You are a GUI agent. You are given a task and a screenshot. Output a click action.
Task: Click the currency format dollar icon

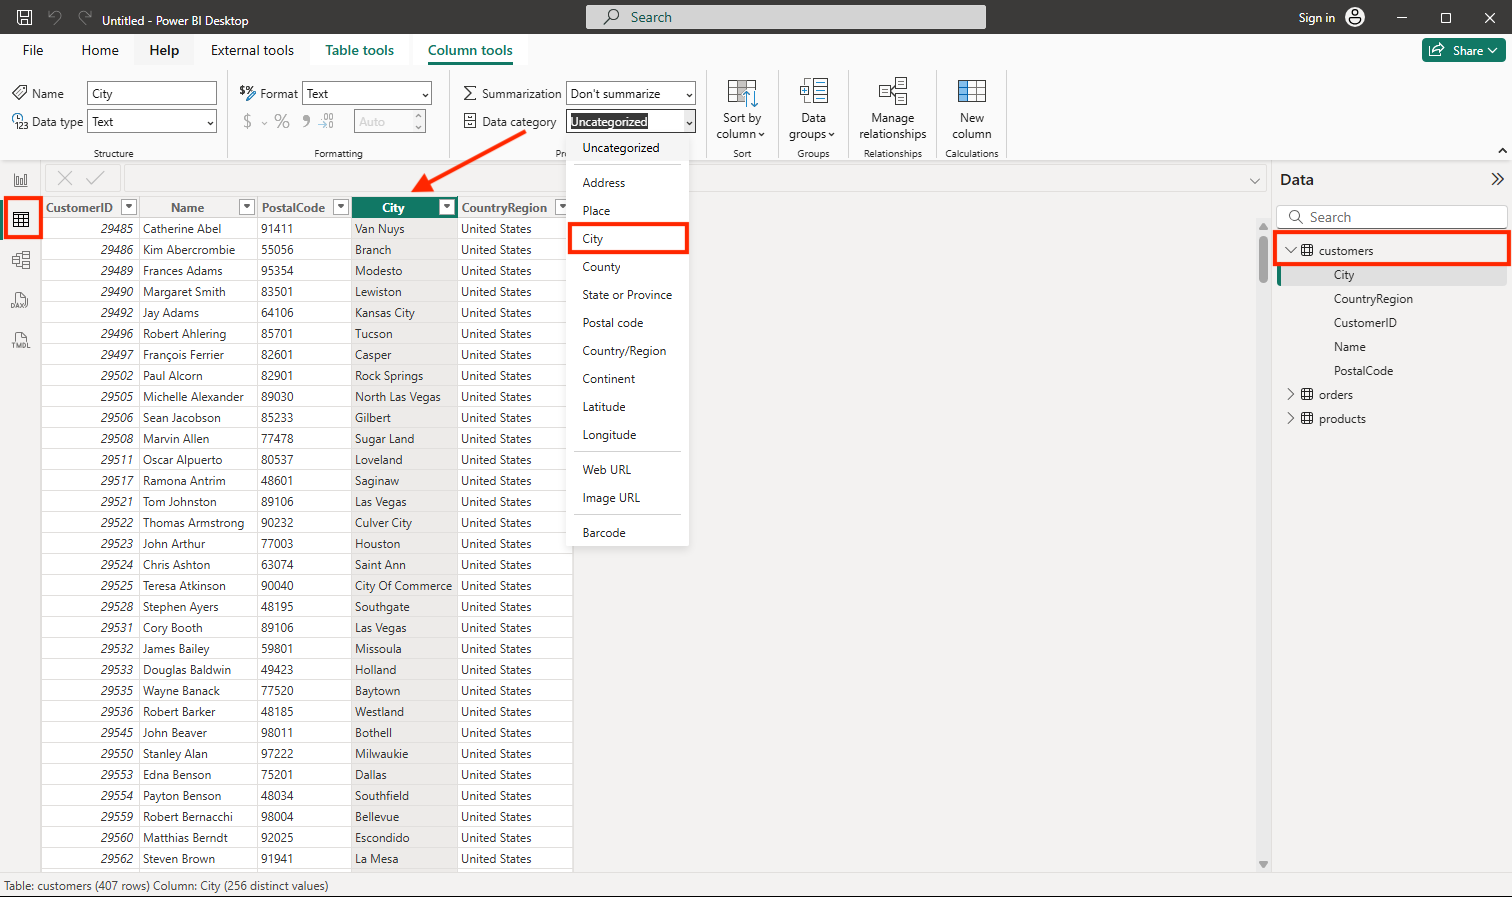tap(248, 121)
